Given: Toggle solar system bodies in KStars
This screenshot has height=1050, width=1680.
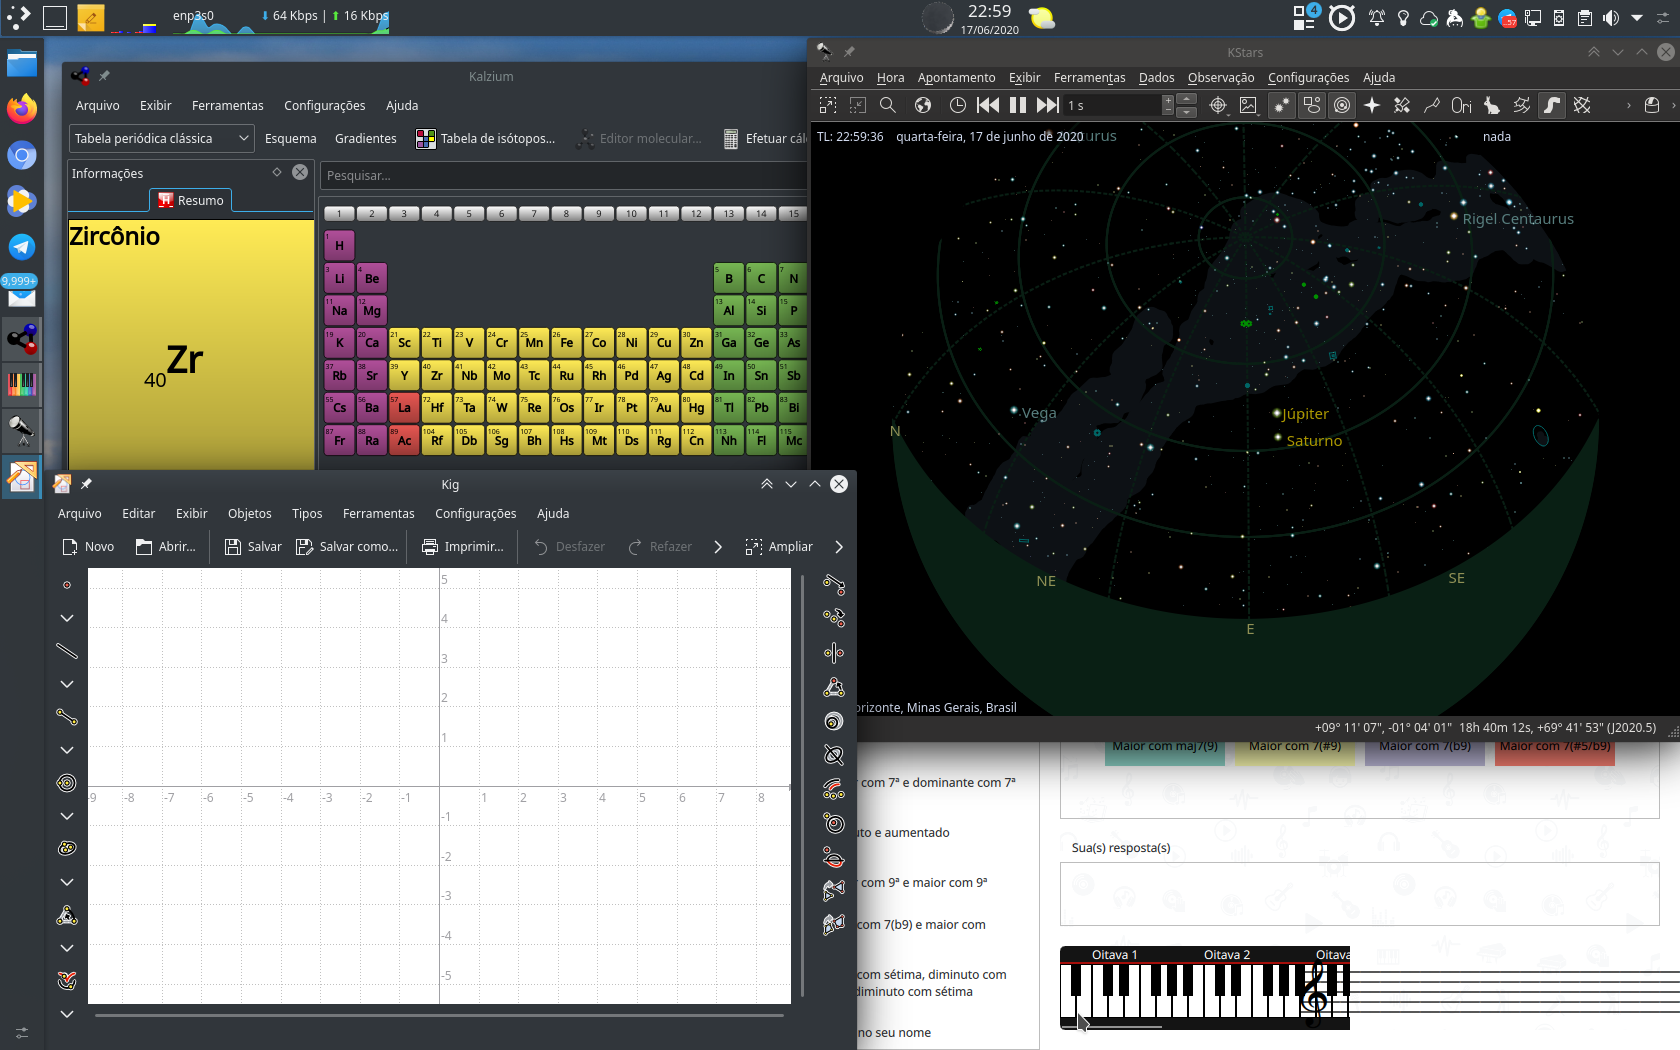Looking at the screenshot, I should 1342,105.
